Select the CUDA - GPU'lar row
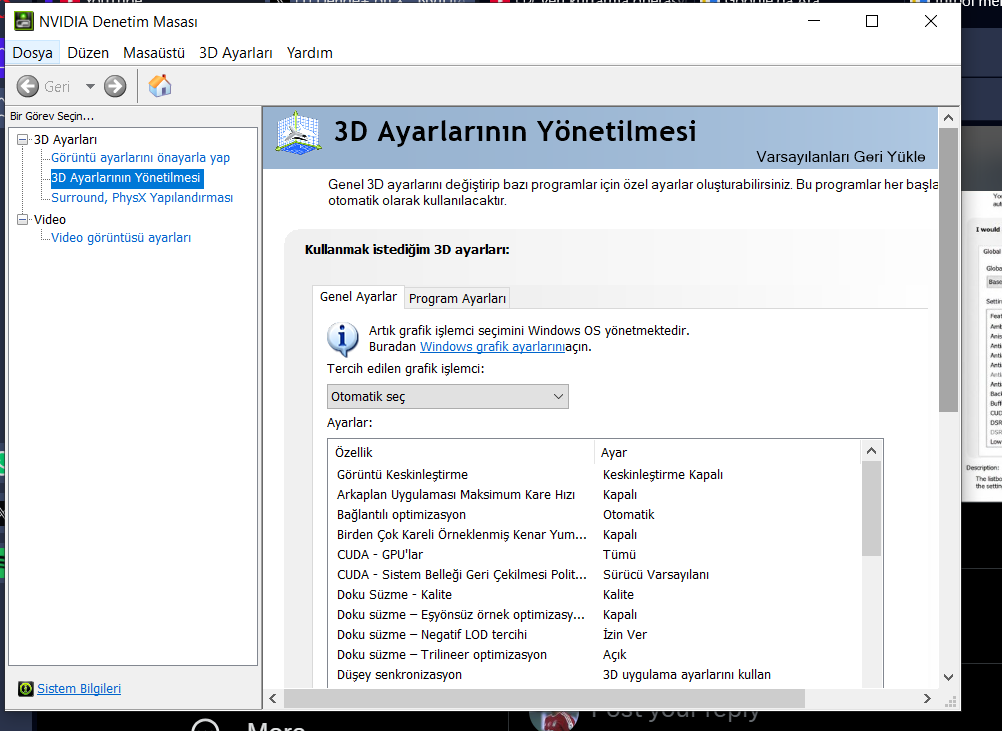1002x731 pixels. tap(594, 555)
